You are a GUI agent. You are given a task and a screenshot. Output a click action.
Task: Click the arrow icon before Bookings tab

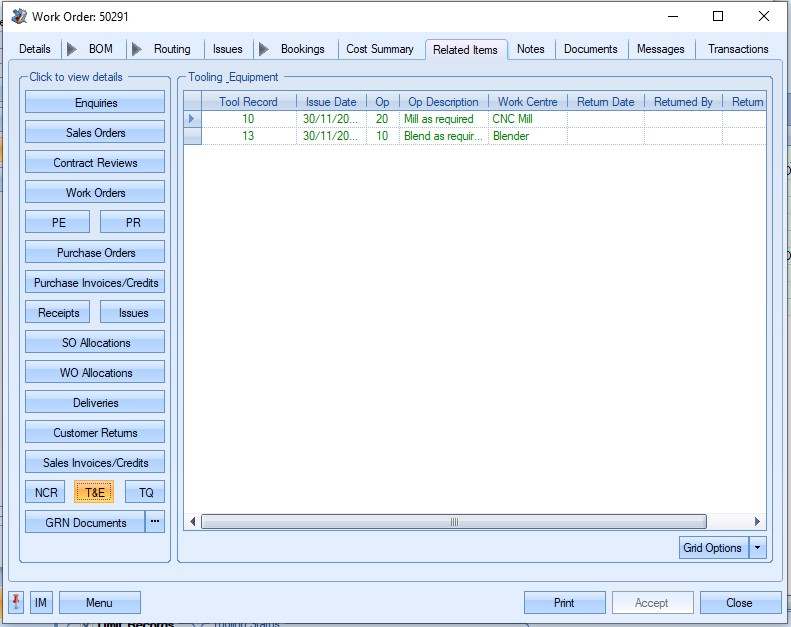pos(263,49)
